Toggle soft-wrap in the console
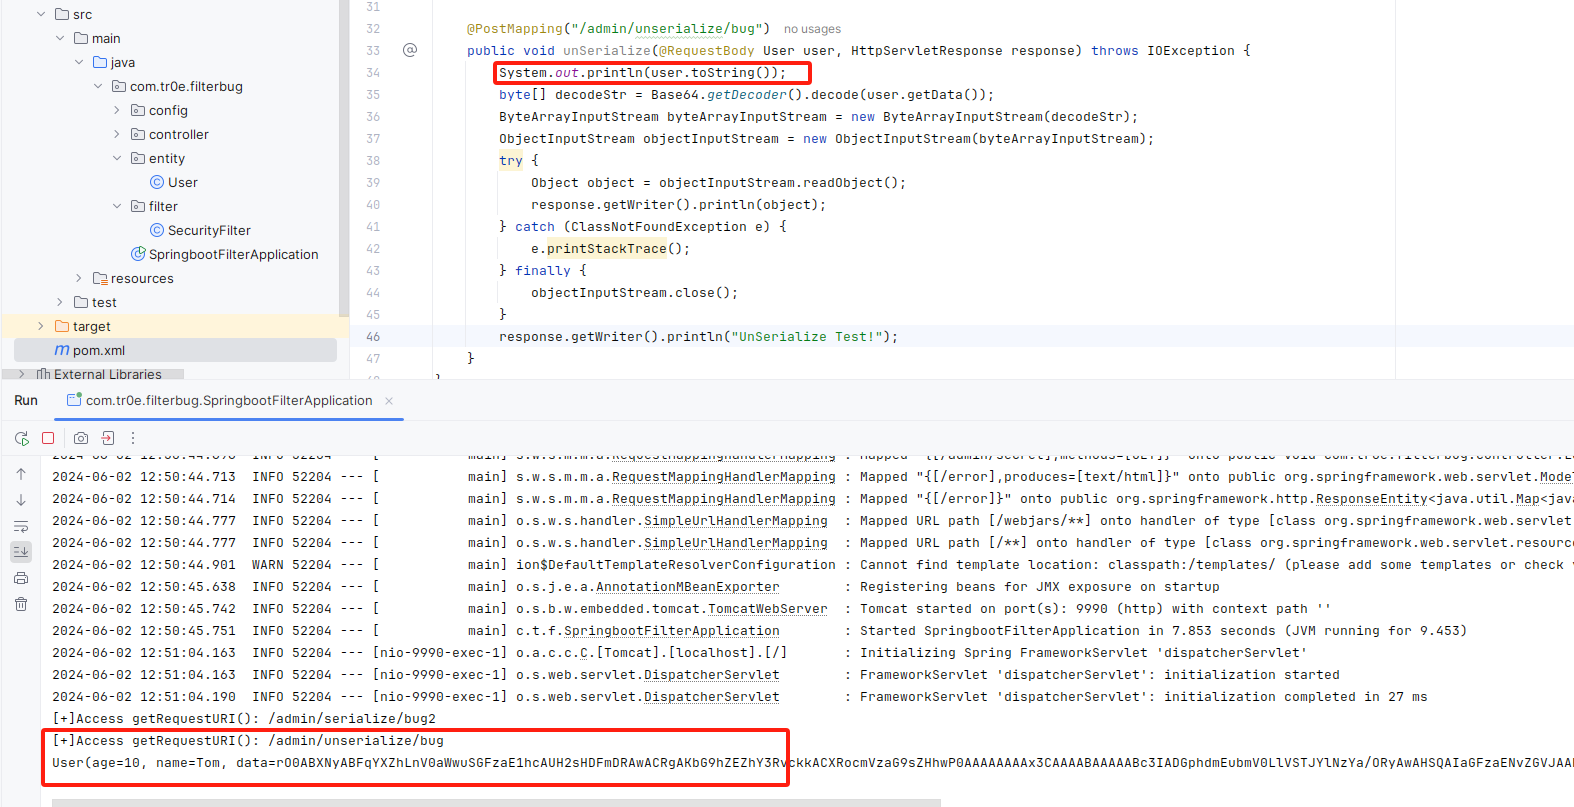The width and height of the screenshot is (1574, 807). [x=21, y=526]
